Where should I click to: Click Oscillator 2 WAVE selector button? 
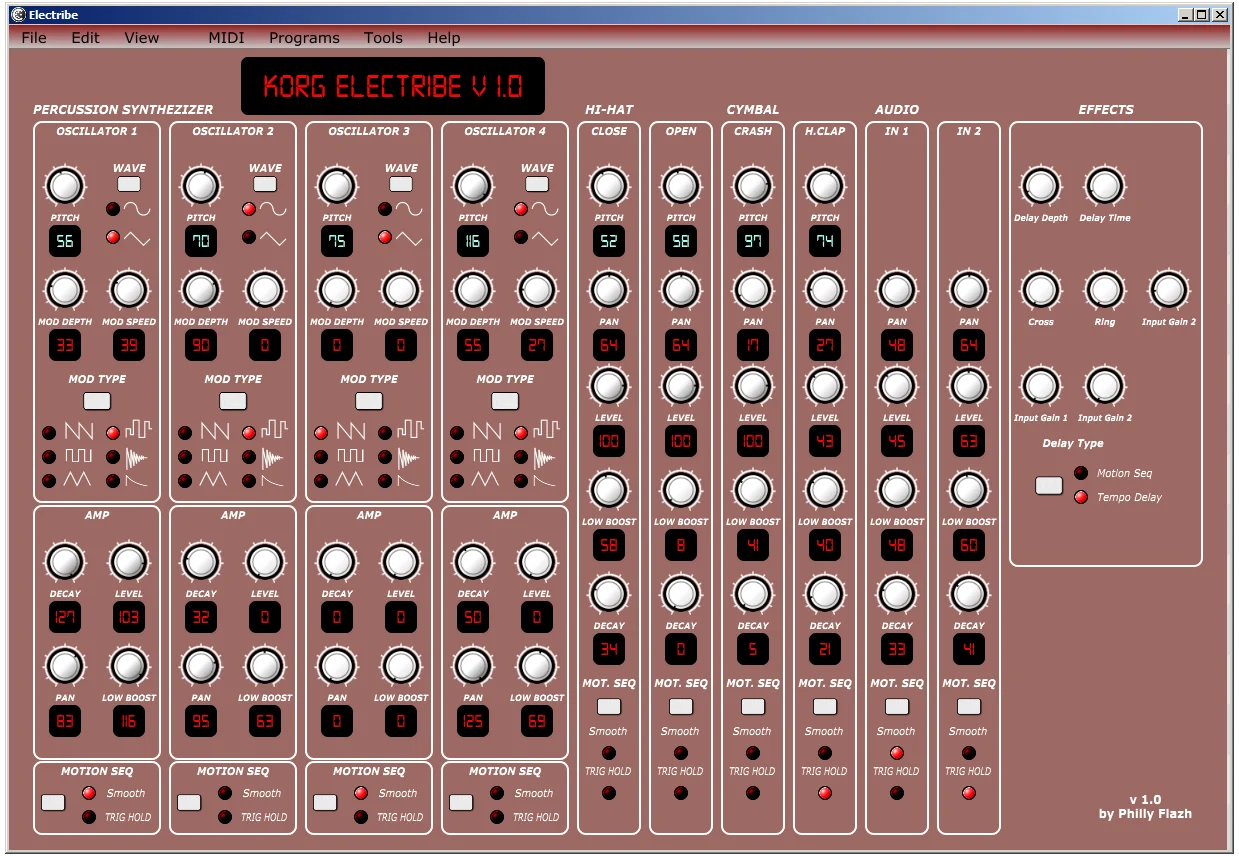[265, 184]
